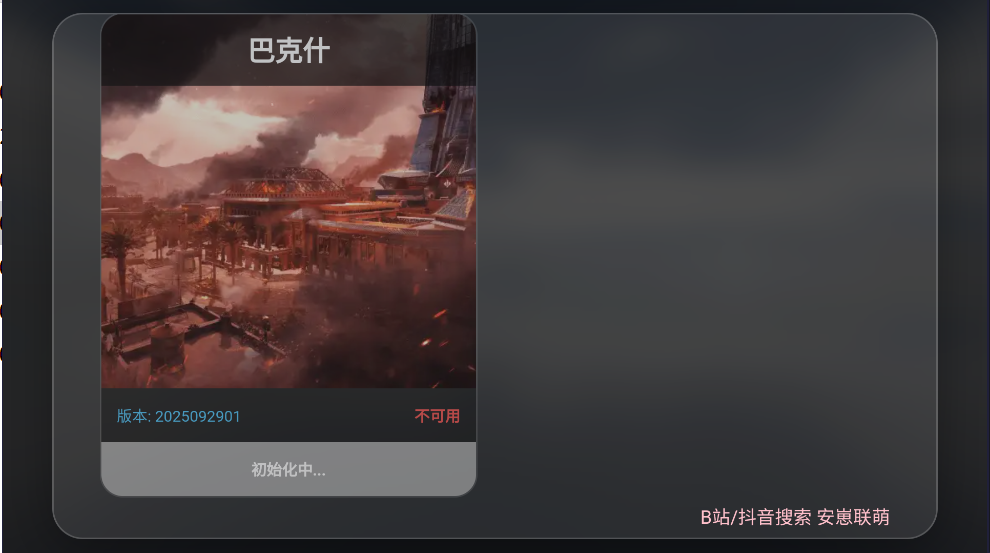990x553 pixels.
Task: Click the 版本: 2025092901 version text
Action: pos(179,416)
